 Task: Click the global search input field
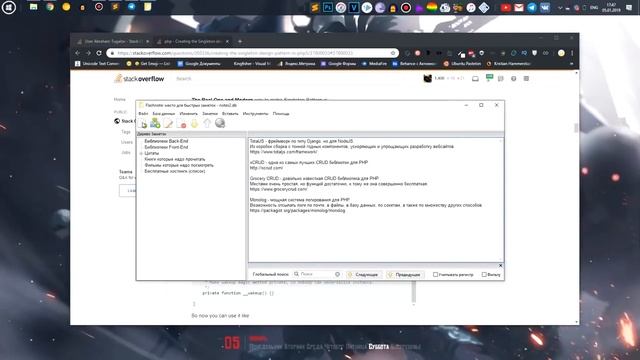point(317,274)
